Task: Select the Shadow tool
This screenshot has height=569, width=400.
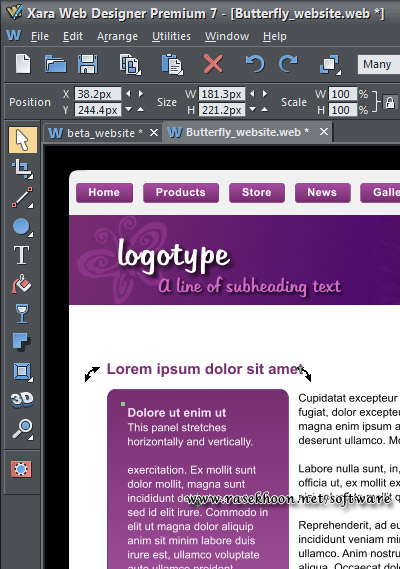Action: coord(22,342)
